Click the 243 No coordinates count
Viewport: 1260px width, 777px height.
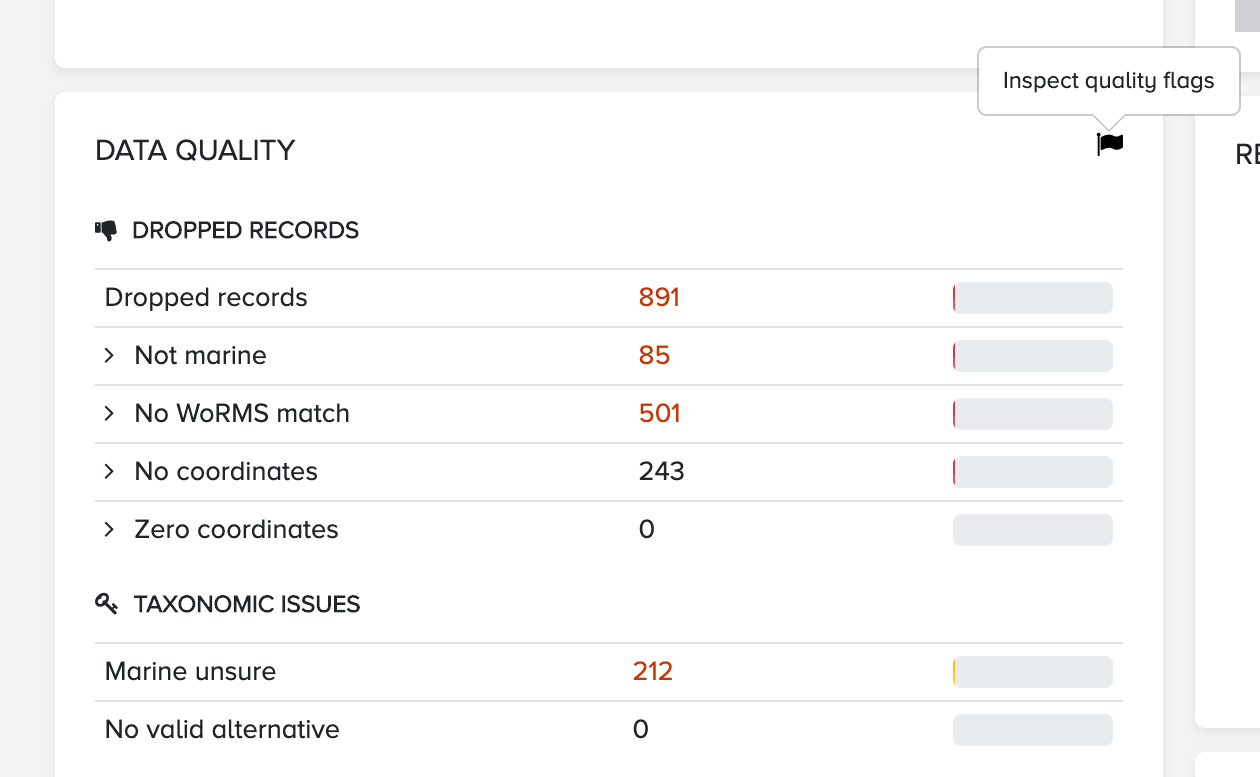coord(661,472)
